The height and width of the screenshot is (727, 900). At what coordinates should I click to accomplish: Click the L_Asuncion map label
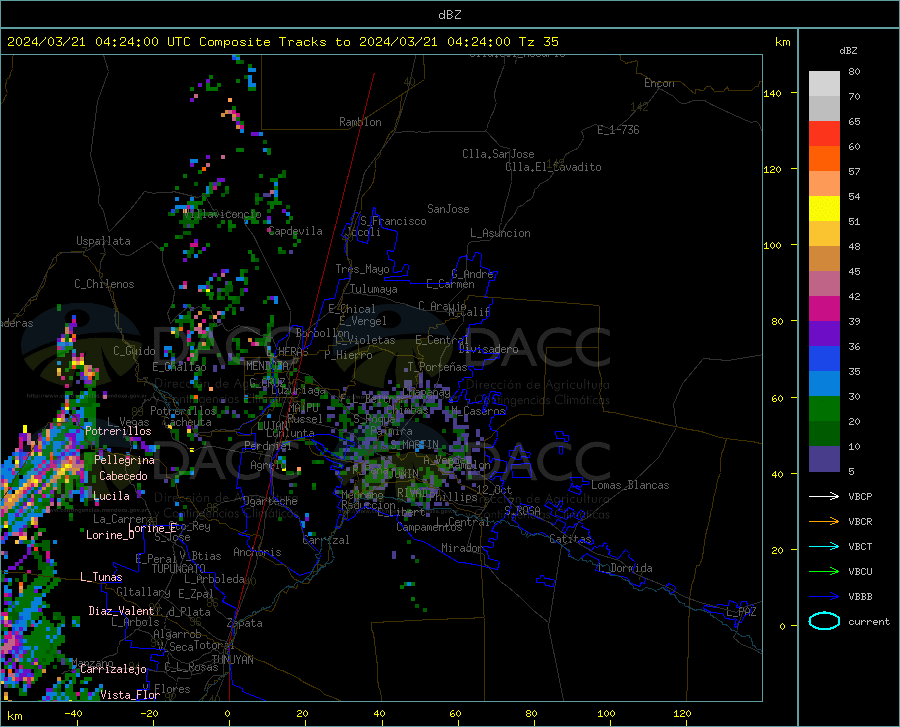point(501,233)
